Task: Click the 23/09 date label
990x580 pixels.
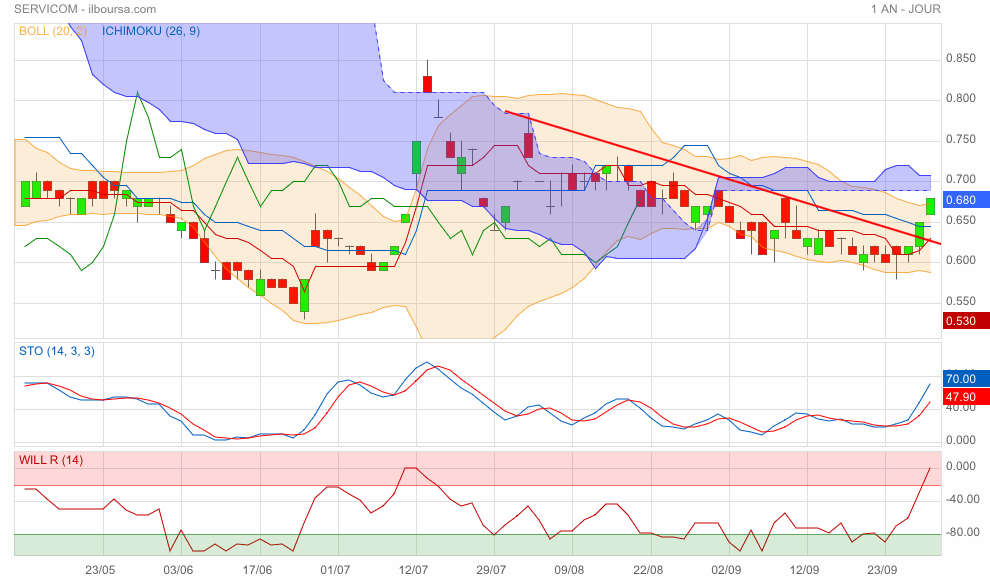Action: point(883,570)
